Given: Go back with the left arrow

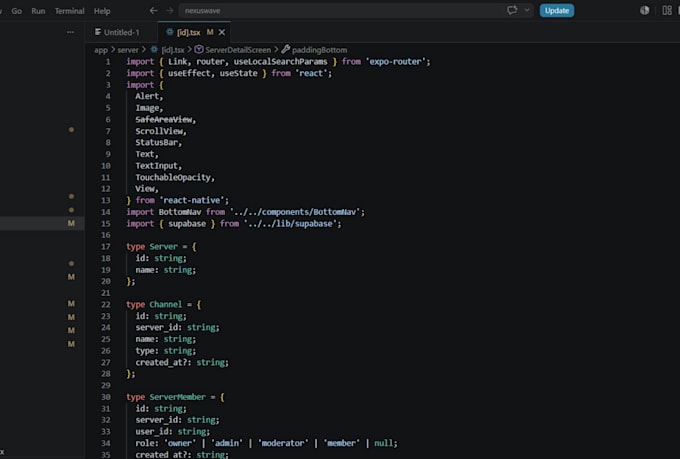Looking at the screenshot, I should 154,10.
